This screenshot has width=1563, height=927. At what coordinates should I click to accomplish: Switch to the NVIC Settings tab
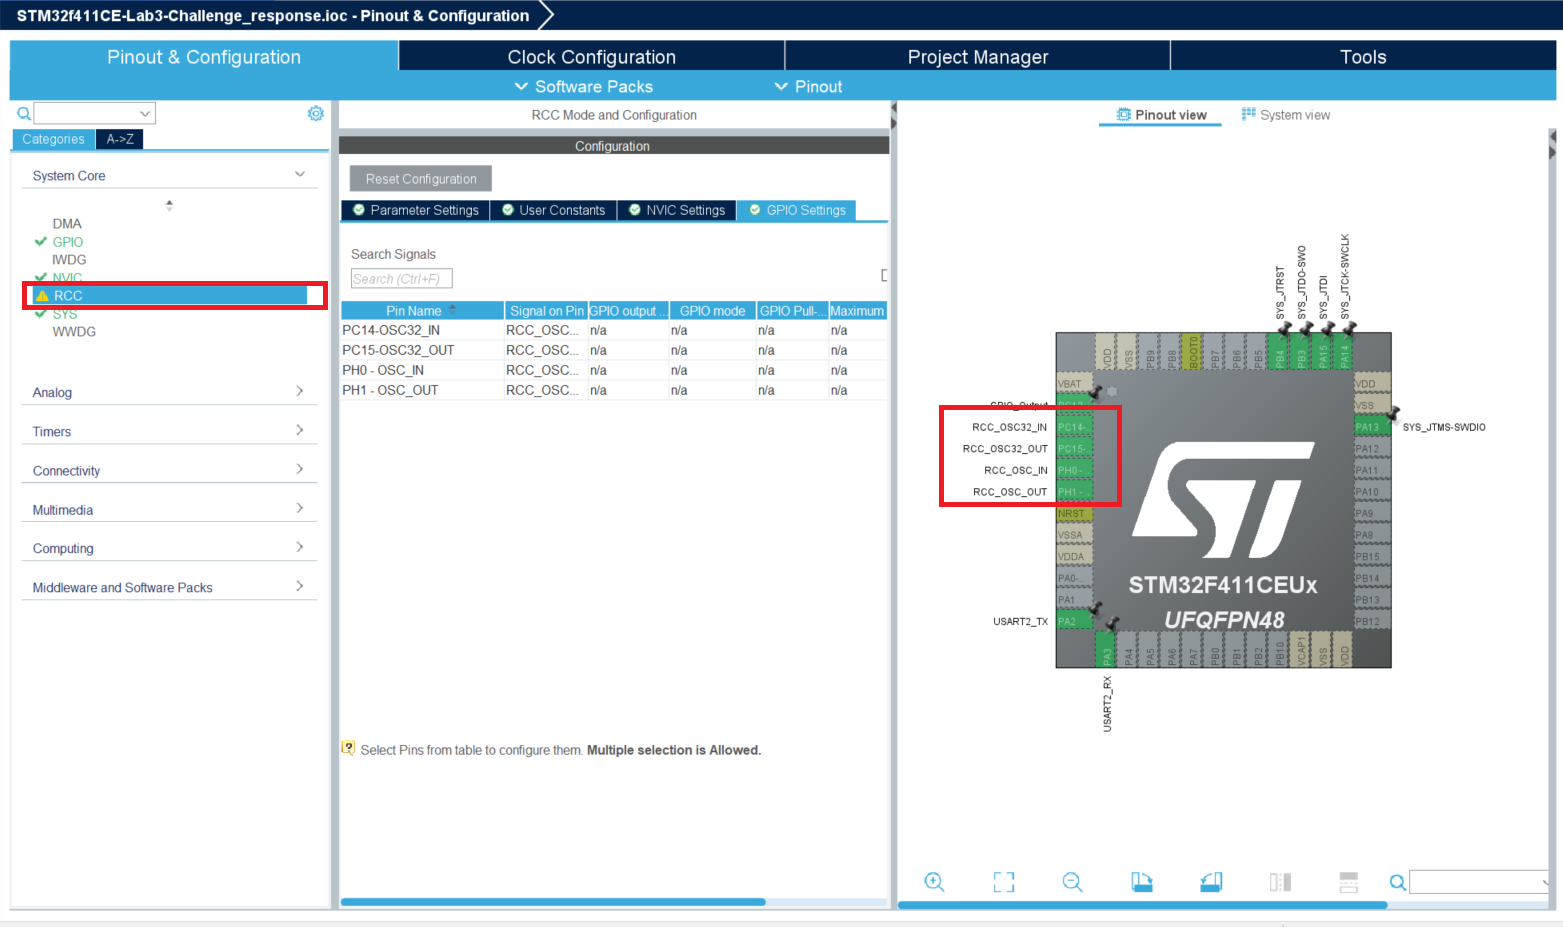click(x=676, y=210)
